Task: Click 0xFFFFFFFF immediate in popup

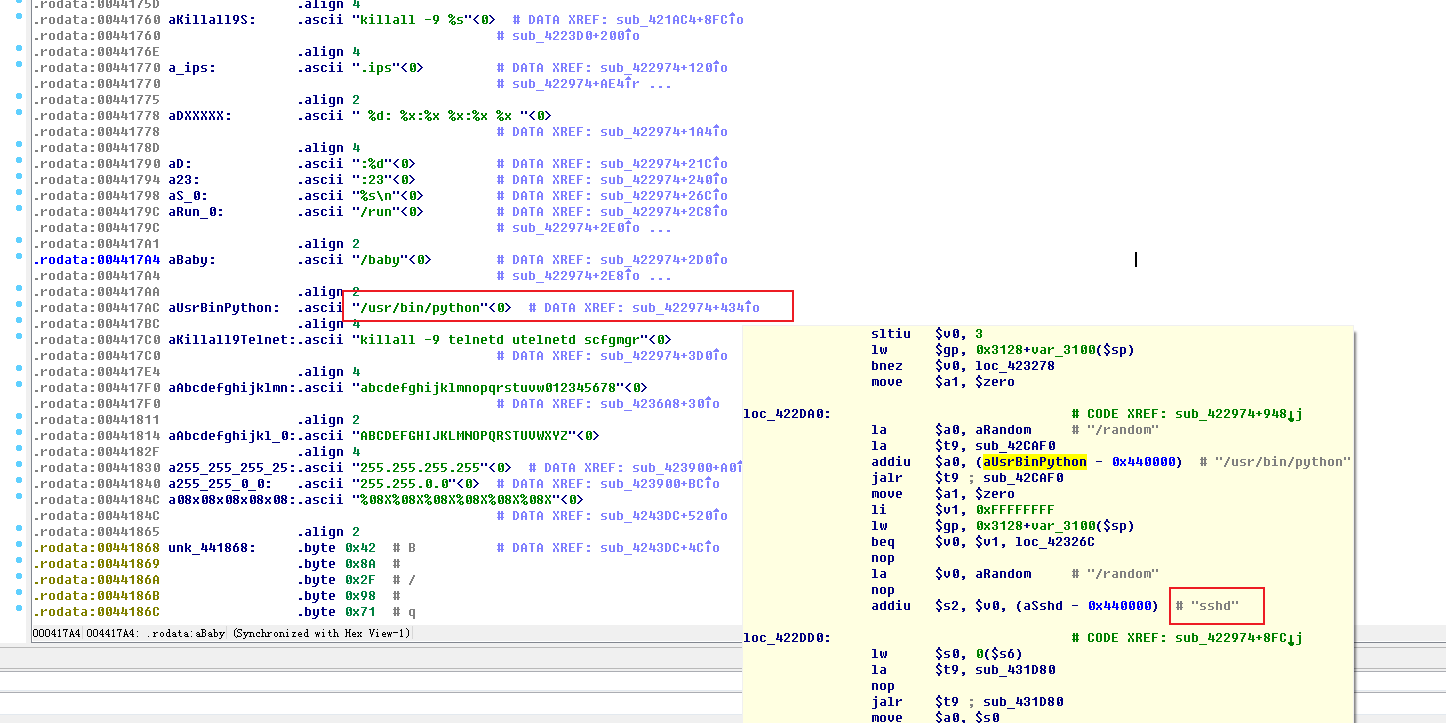Action: click(1015, 510)
